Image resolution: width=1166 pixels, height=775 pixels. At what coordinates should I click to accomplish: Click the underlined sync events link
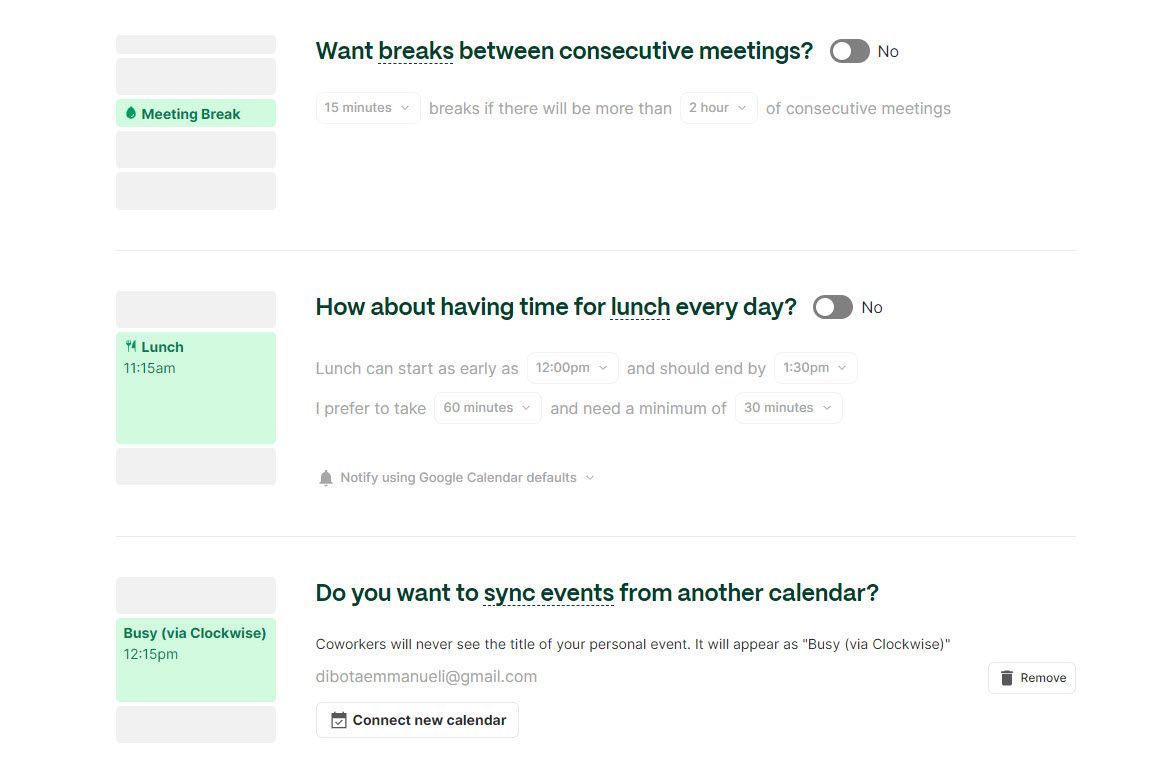[548, 593]
